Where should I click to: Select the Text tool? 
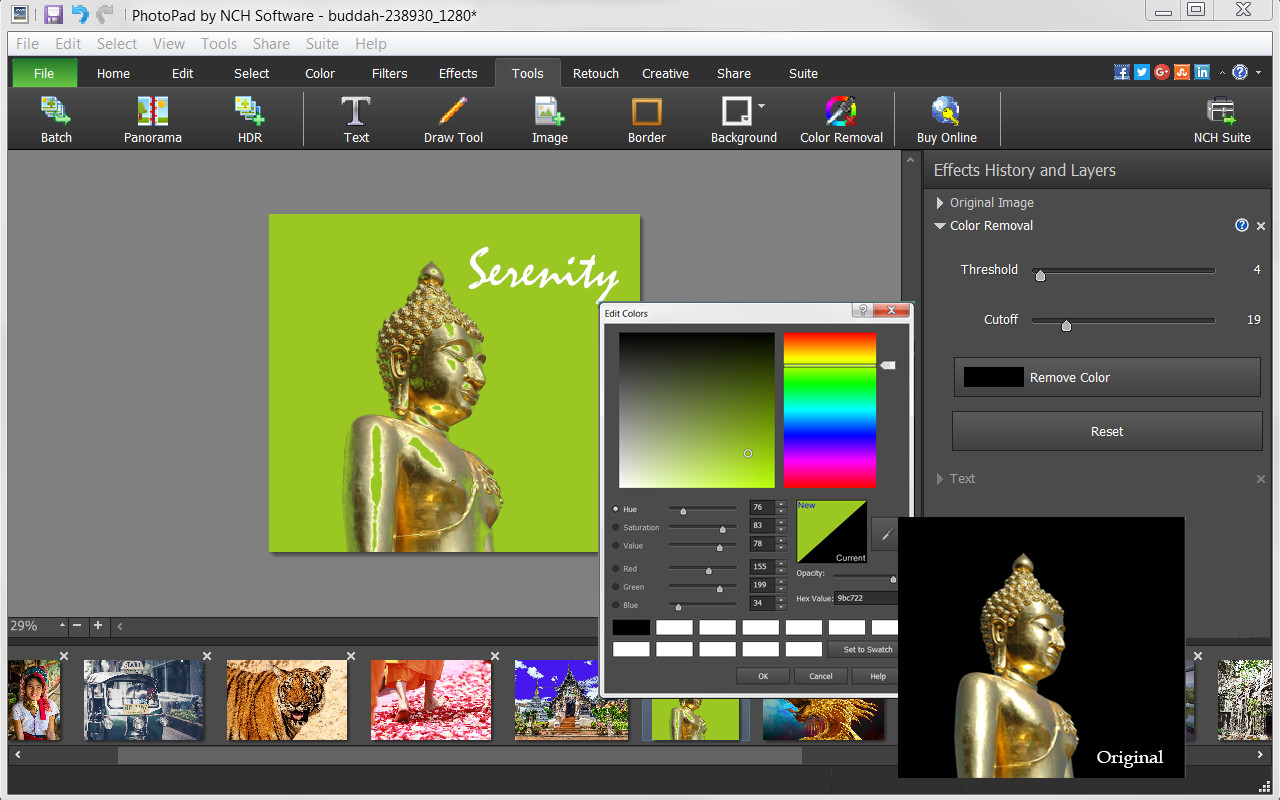pos(356,117)
